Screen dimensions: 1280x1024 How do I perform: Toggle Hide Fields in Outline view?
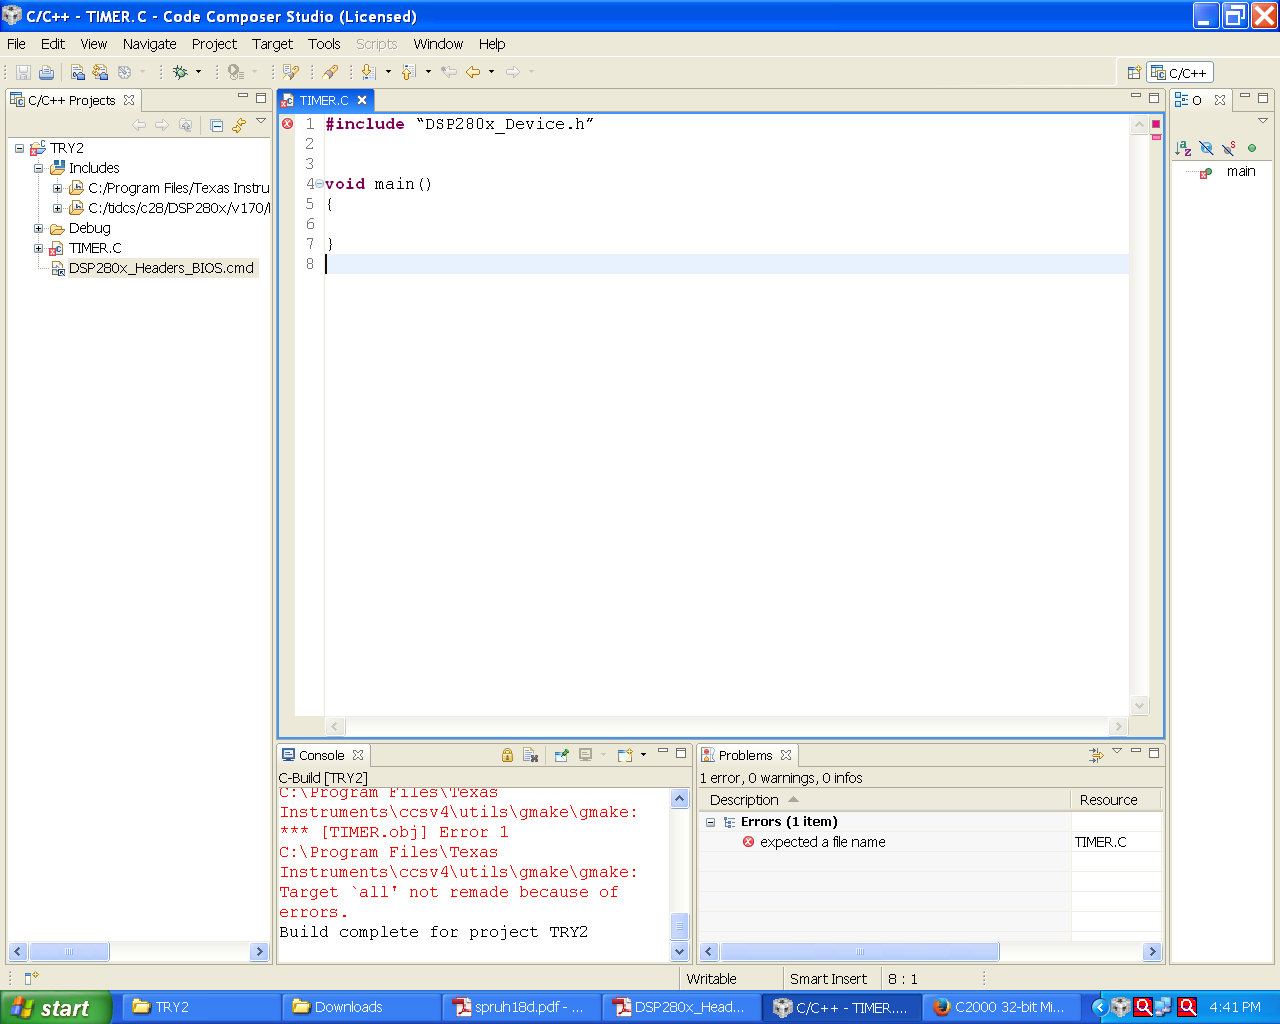[x=1206, y=148]
